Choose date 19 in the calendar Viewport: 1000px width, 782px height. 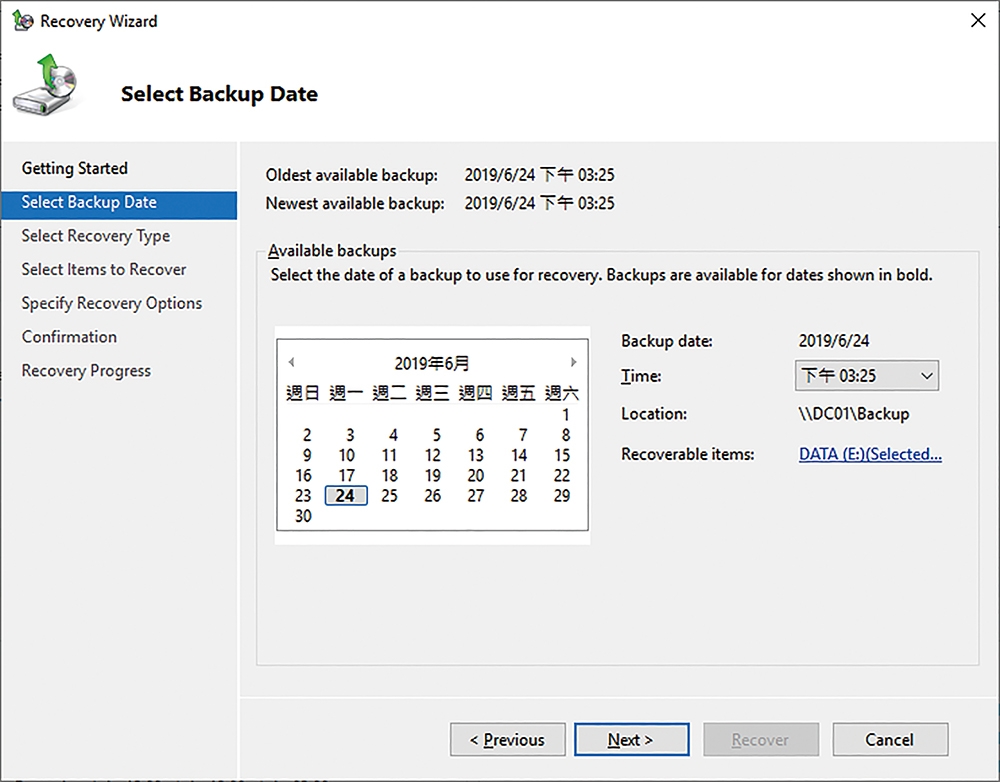point(433,476)
